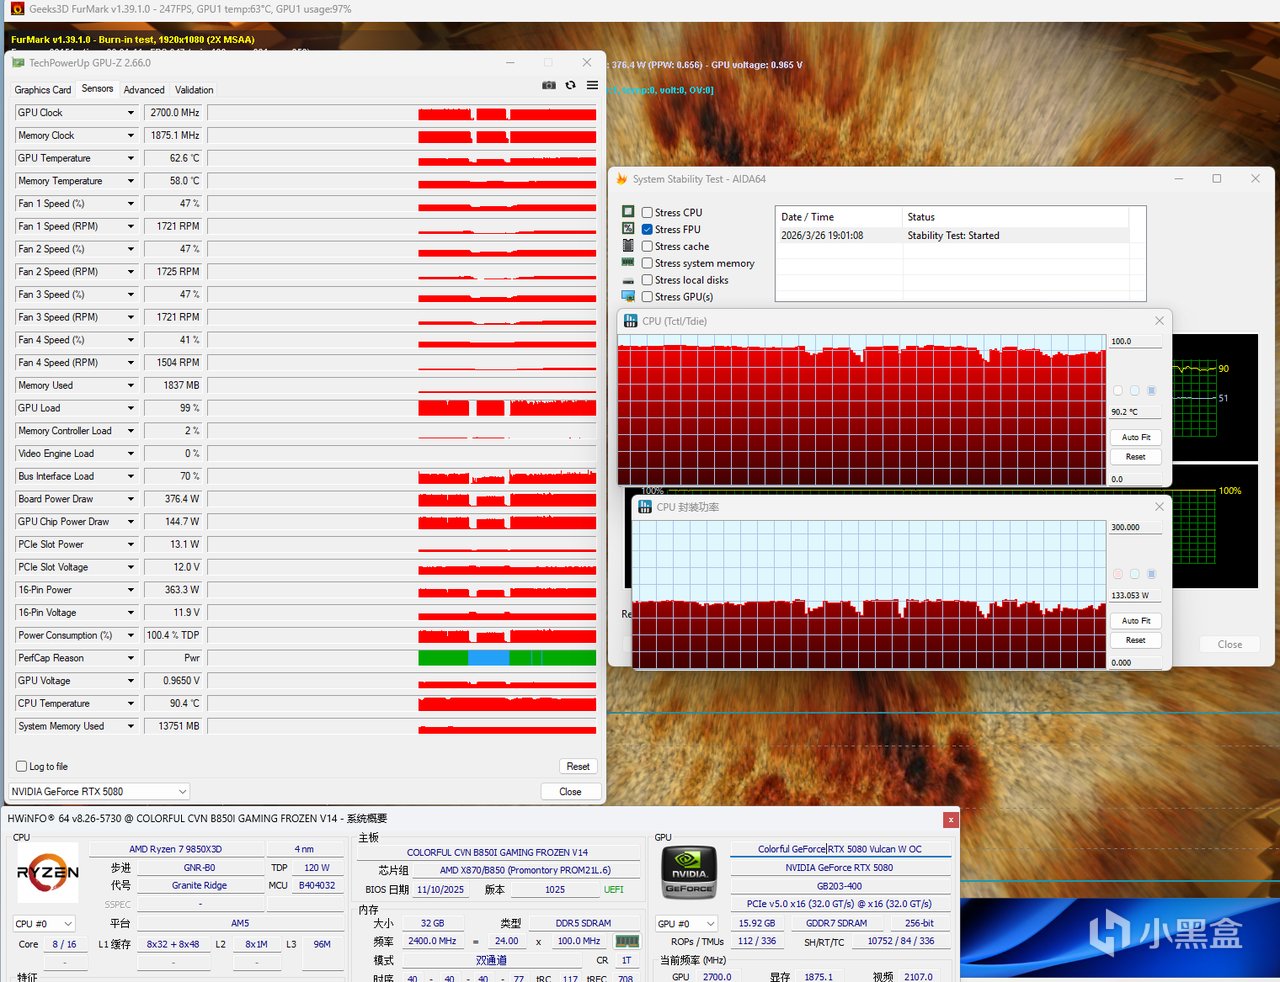This screenshot has height=982, width=1280.
Task: Open the CPU Temperature sensor dropdown
Action: point(130,704)
